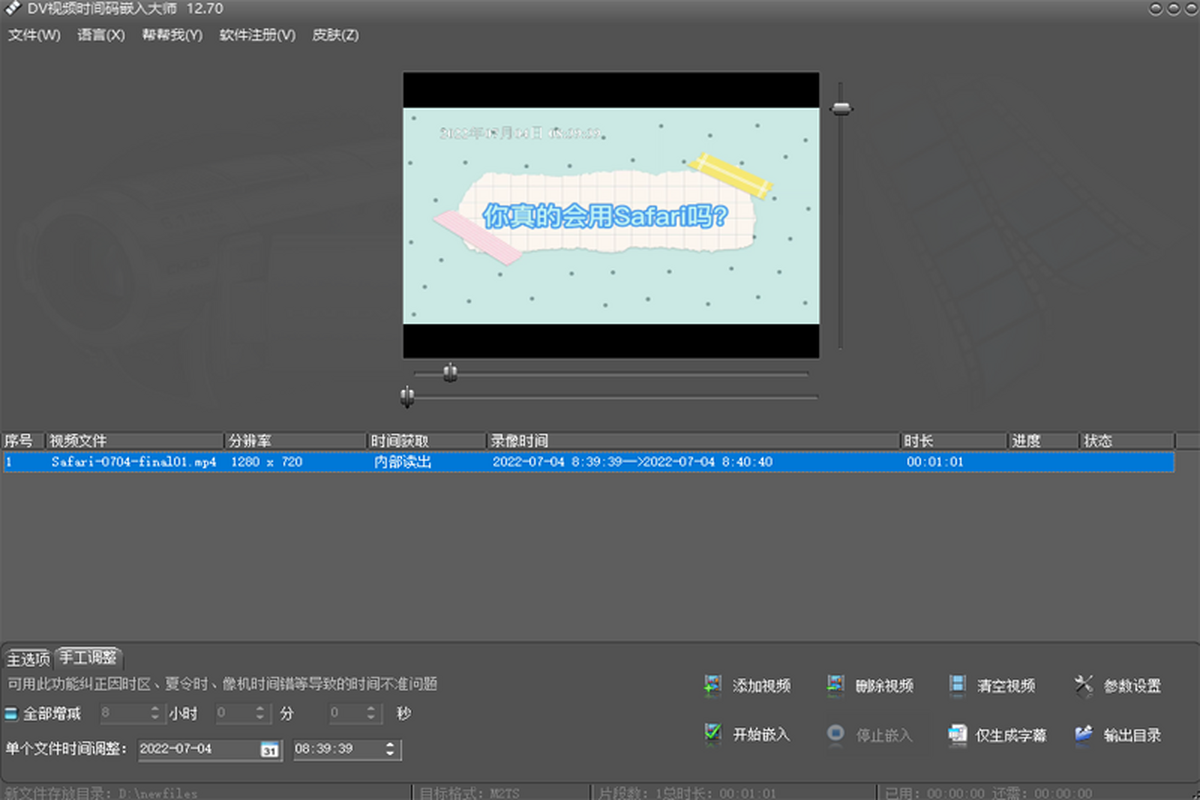Image resolution: width=1200 pixels, height=800 pixels.
Task: Click the 添加视频 add video icon
Action: (713, 685)
